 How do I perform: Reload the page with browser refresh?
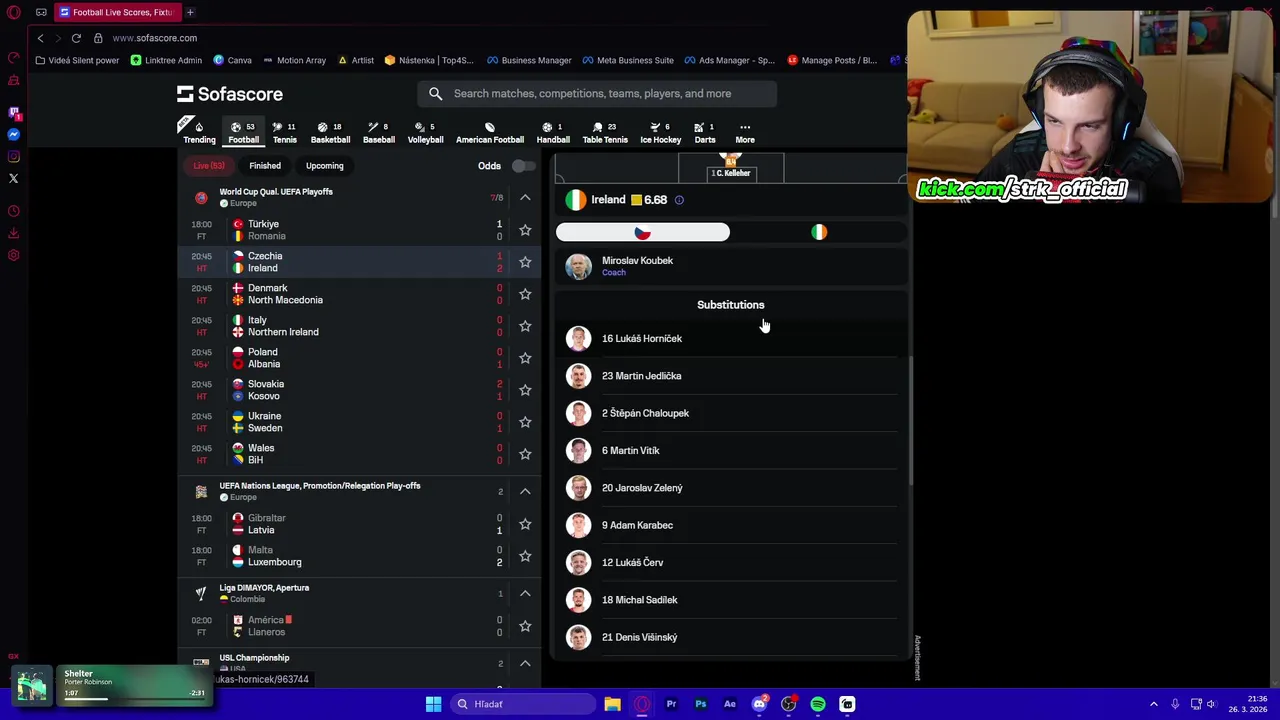point(76,38)
